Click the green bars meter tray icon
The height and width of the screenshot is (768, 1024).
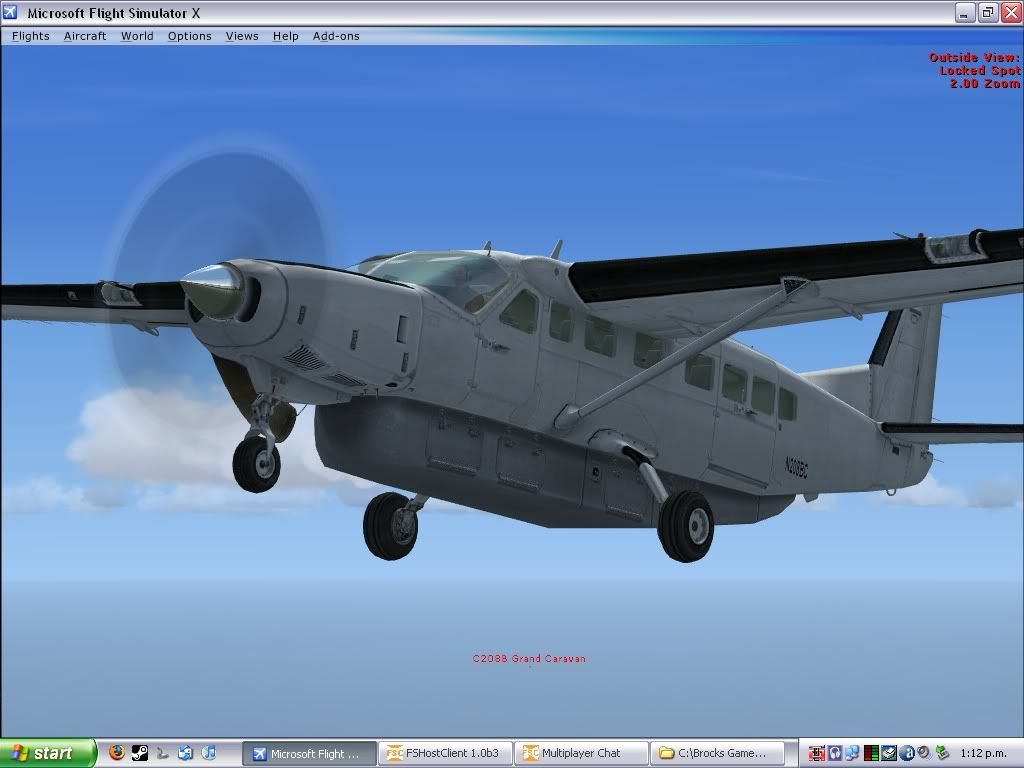[x=871, y=753]
